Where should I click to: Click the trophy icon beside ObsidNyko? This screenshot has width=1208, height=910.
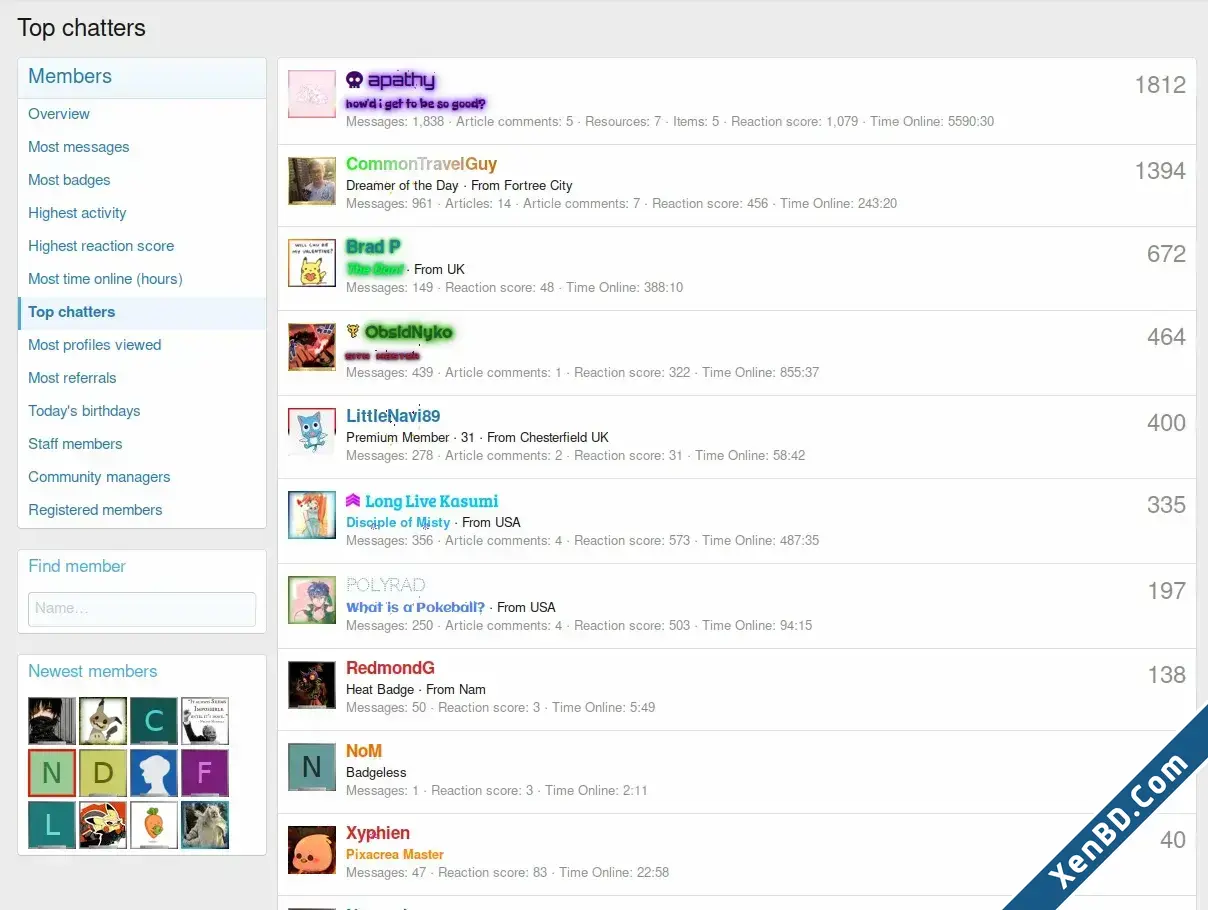point(353,331)
